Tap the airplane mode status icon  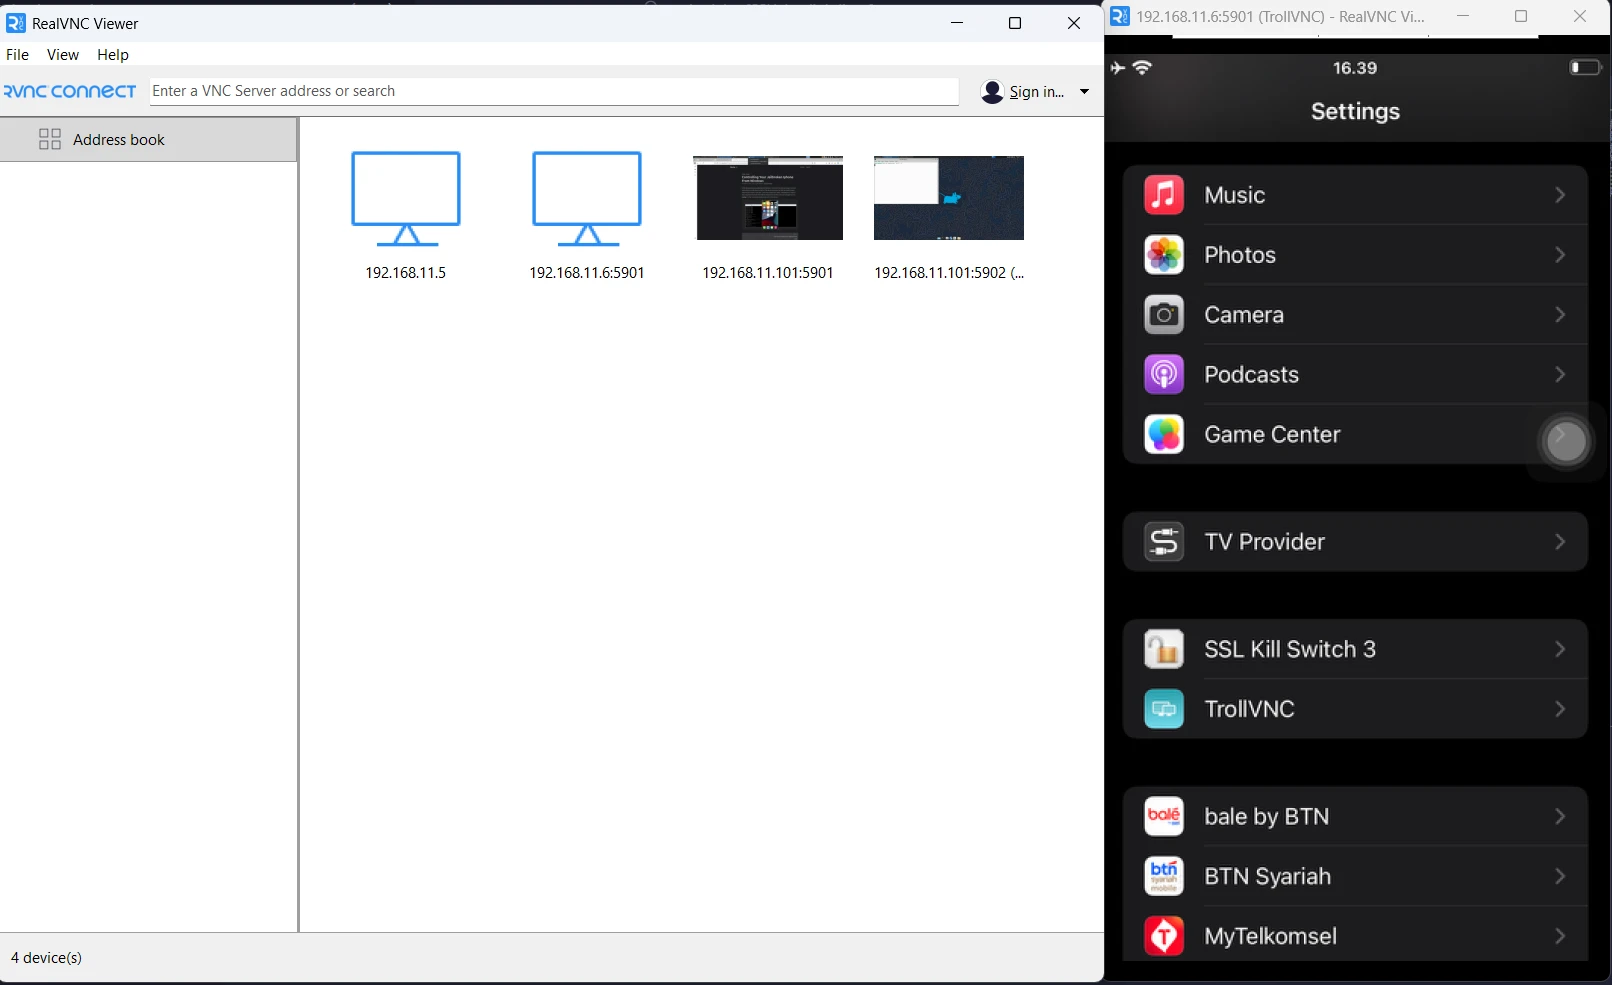pyautogui.click(x=1118, y=68)
